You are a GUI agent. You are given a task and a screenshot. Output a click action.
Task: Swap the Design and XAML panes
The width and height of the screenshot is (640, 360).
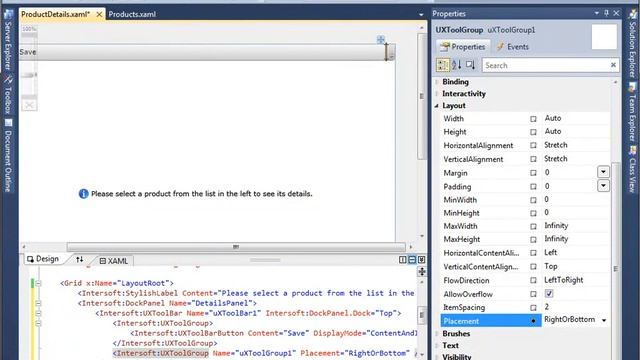click(80, 259)
